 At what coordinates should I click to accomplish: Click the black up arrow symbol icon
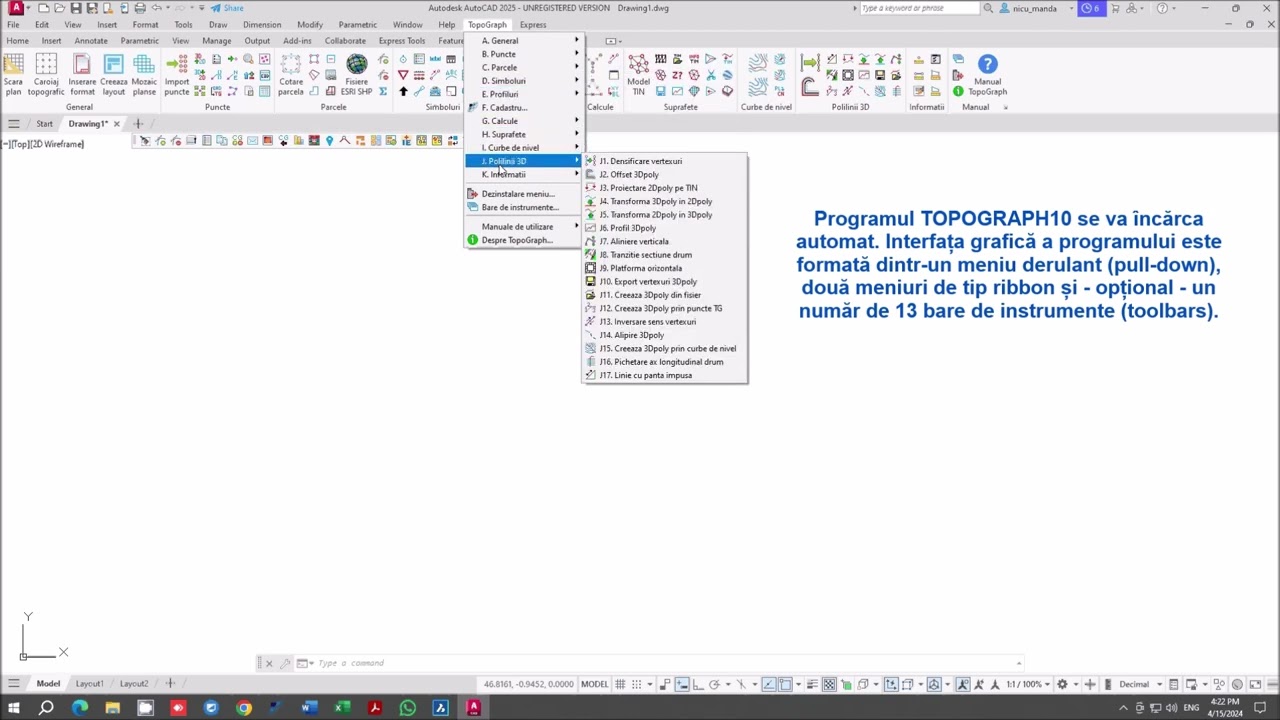point(403,91)
